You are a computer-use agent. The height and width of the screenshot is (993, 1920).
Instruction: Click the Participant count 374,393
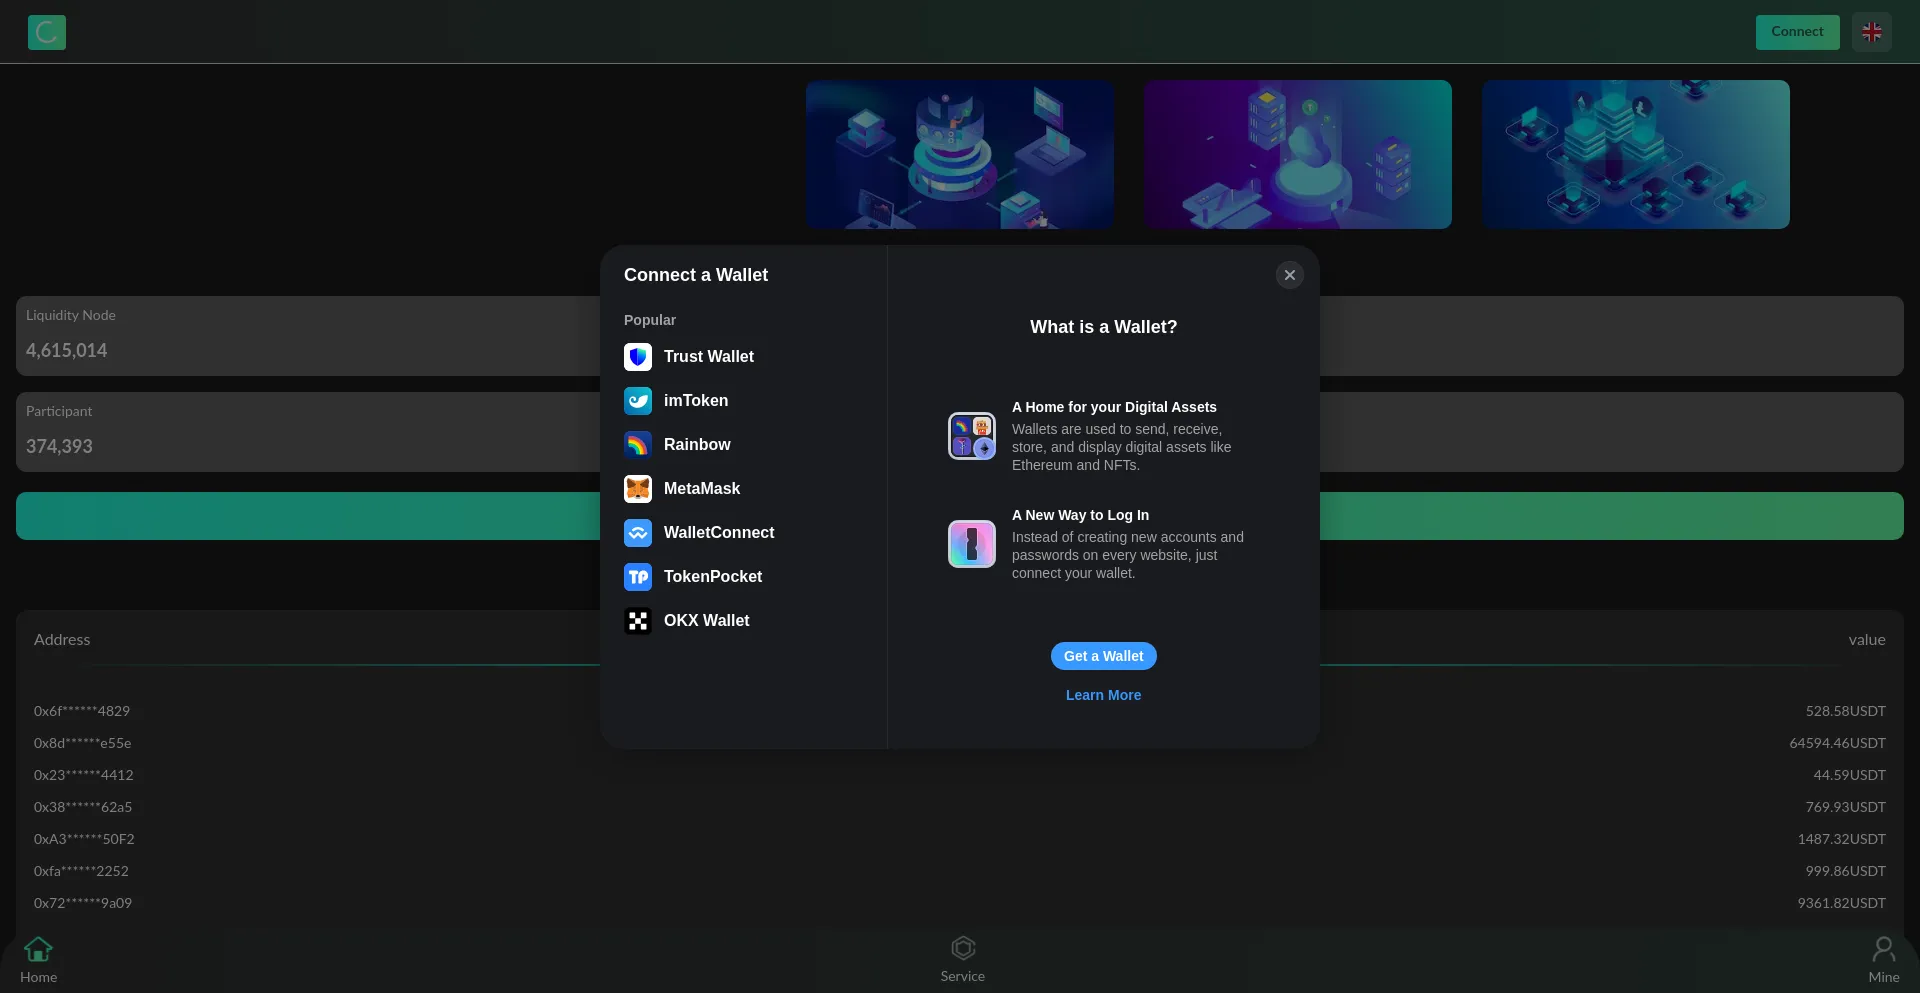click(59, 447)
